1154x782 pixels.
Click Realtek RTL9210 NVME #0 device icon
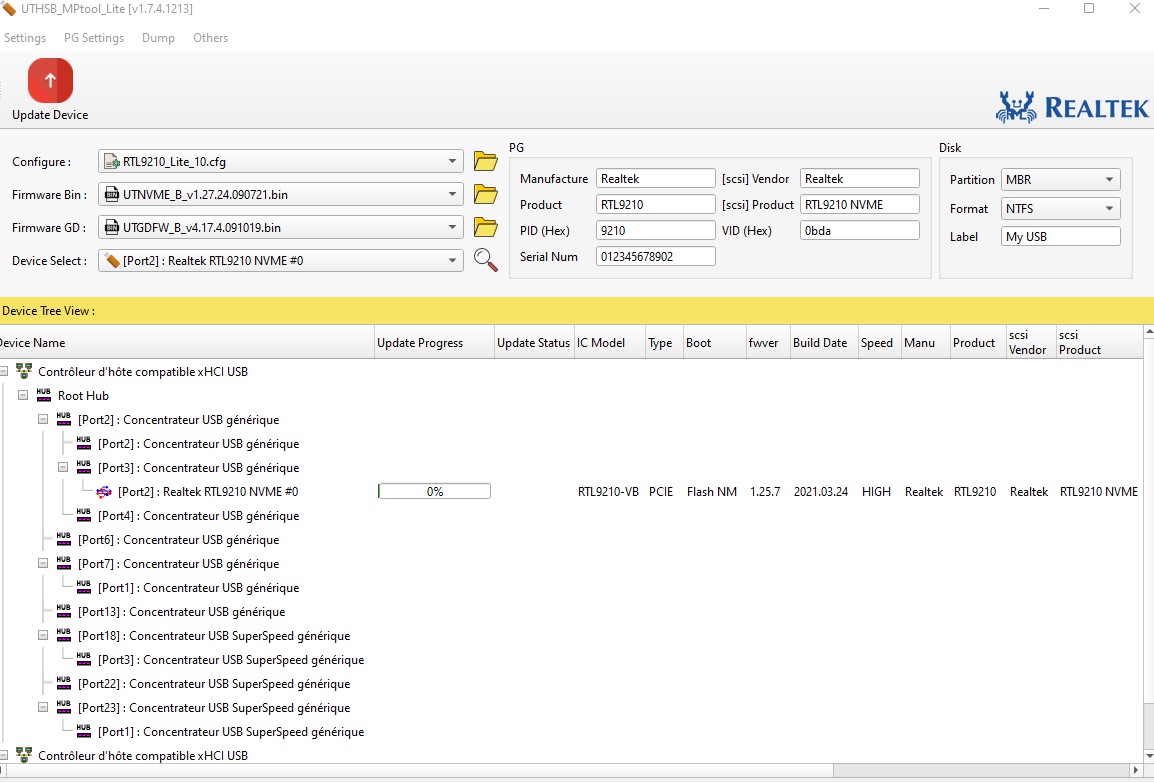click(x=104, y=491)
